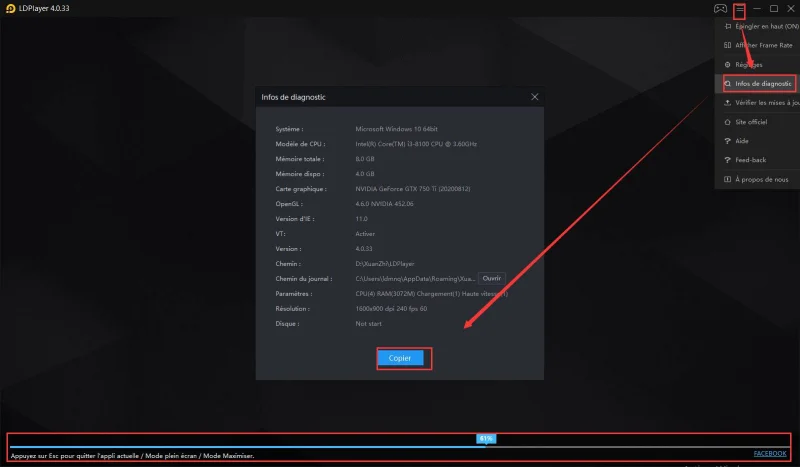Viewport: 800px width, 467px height.
Task: Close the LDPlayer window
Action: pos(790,9)
